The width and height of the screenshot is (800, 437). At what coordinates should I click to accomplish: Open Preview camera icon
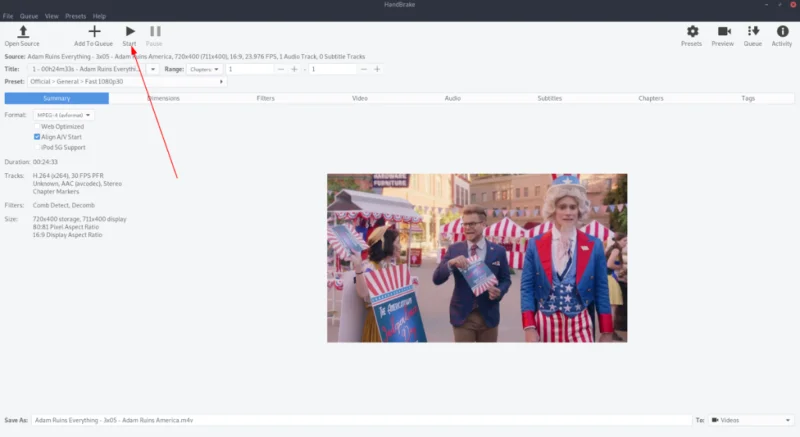pos(724,32)
